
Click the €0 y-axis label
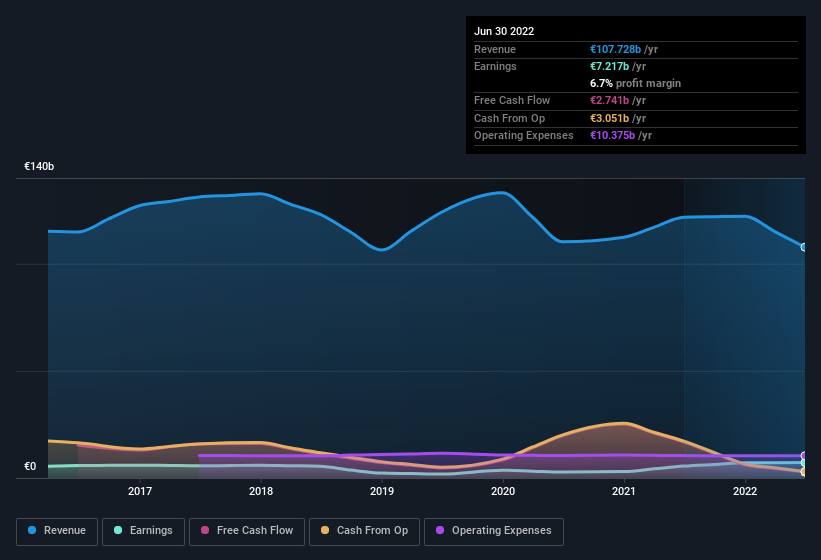(30, 466)
